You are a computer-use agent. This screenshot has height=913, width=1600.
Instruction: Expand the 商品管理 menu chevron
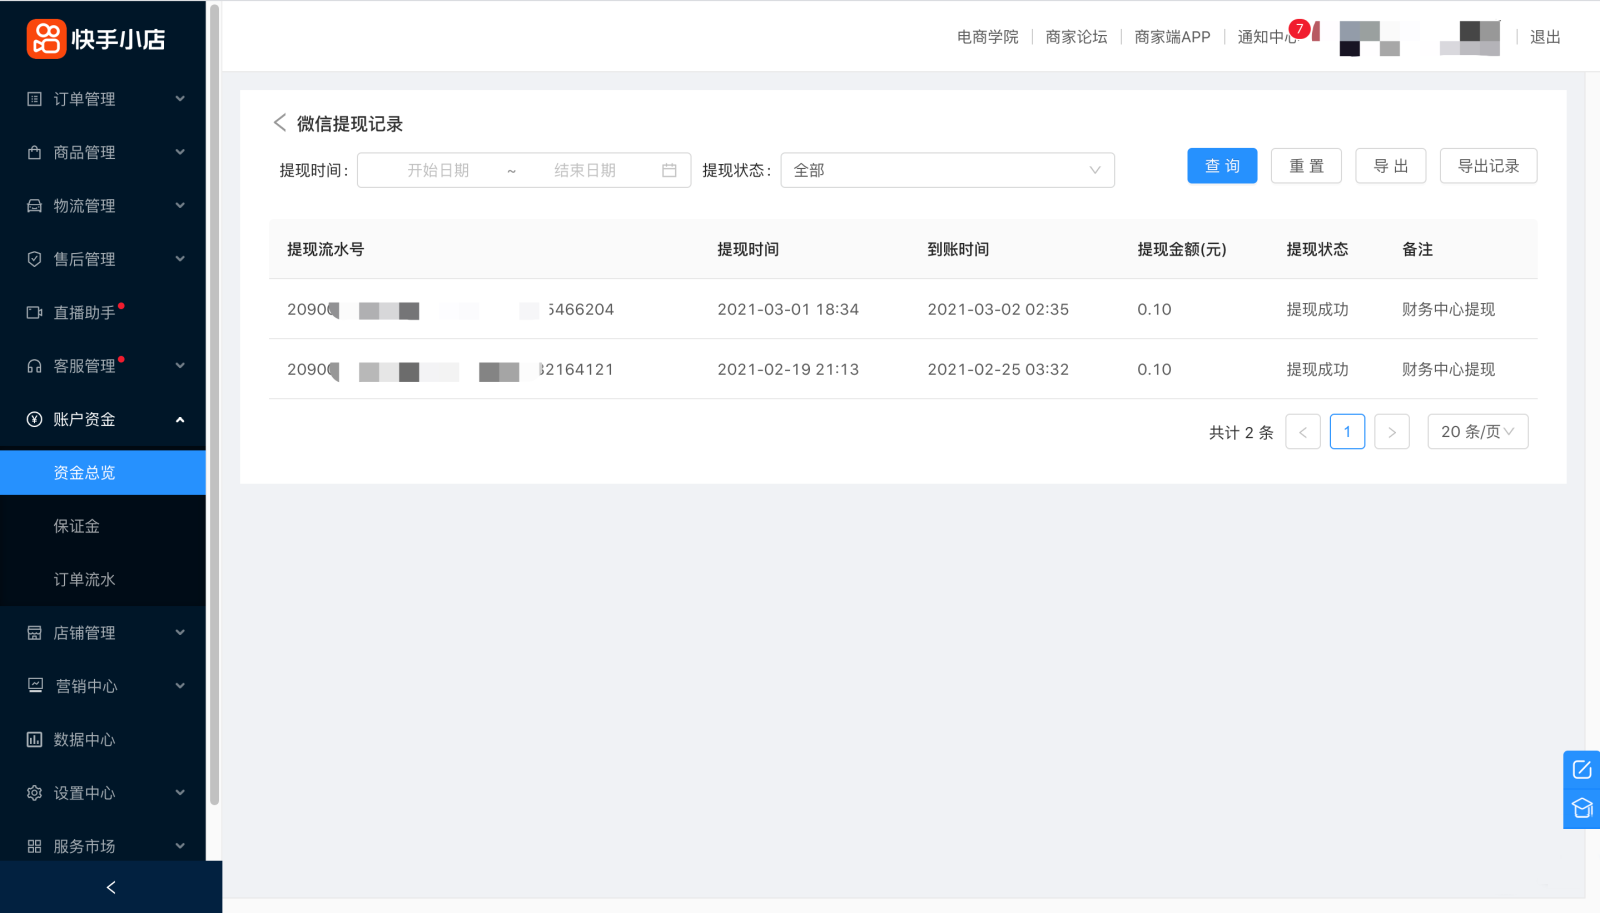click(x=180, y=152)
